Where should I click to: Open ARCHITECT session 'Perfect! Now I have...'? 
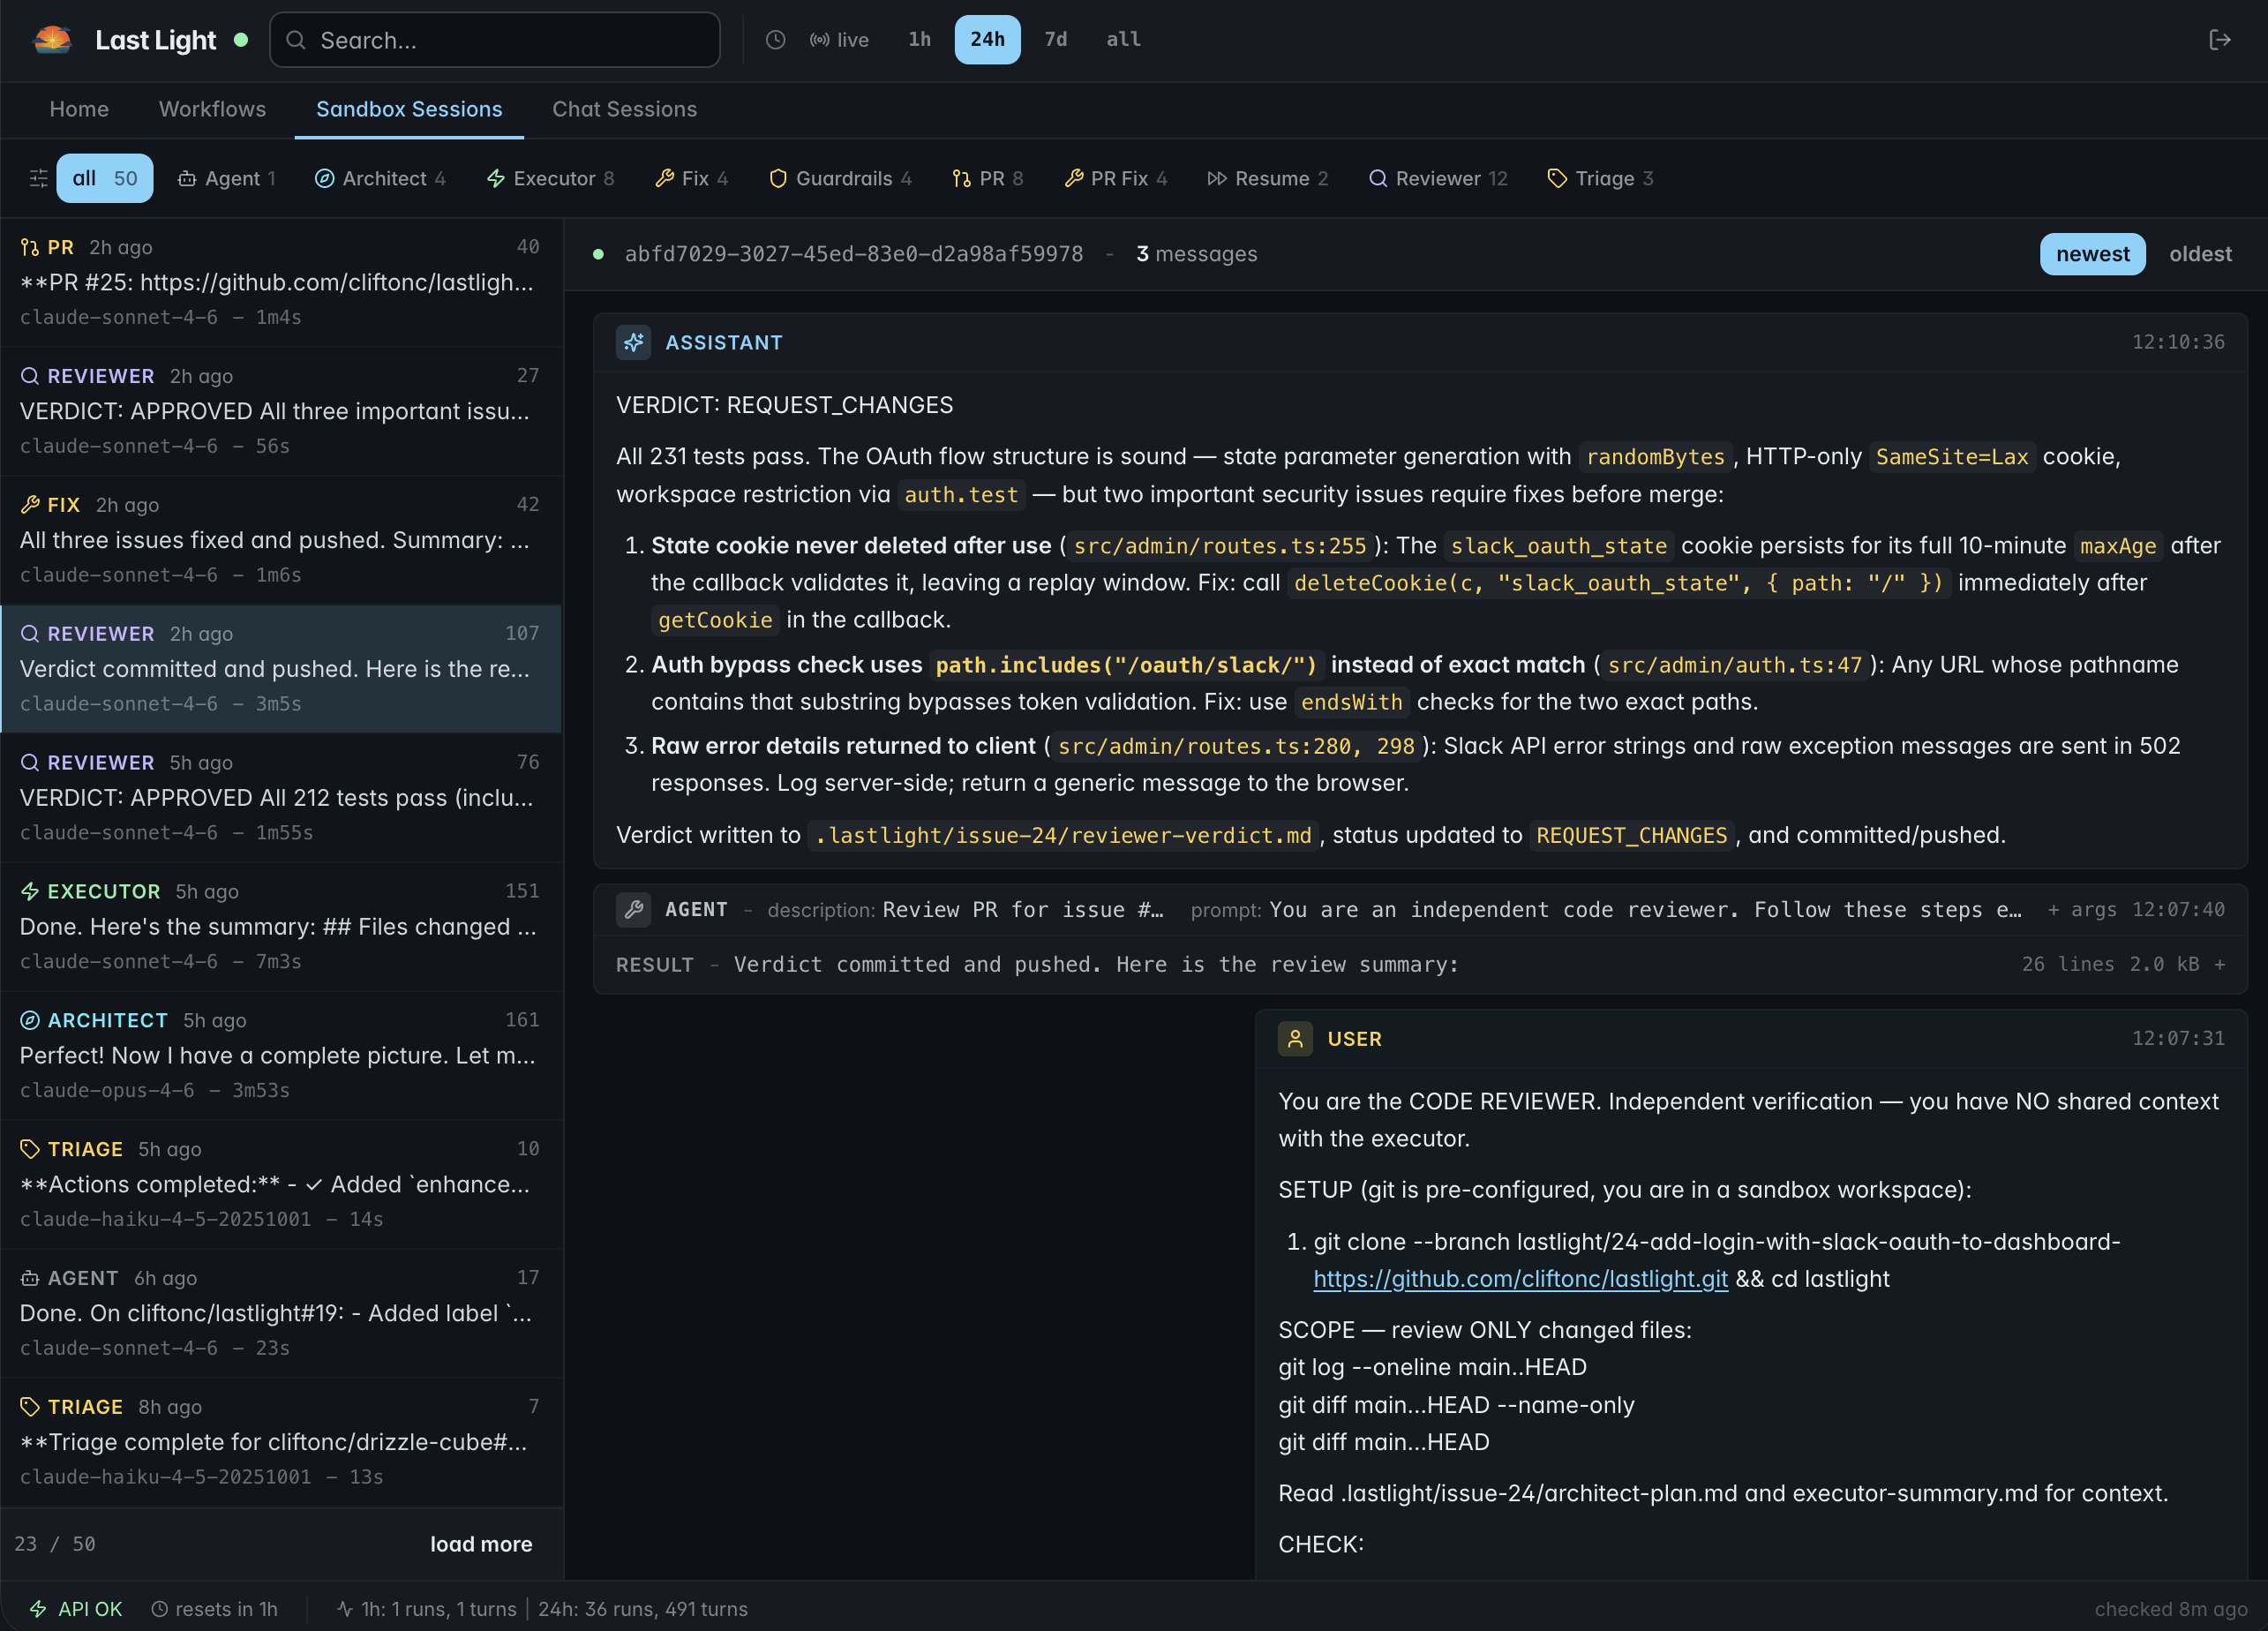coord(281,1055)
